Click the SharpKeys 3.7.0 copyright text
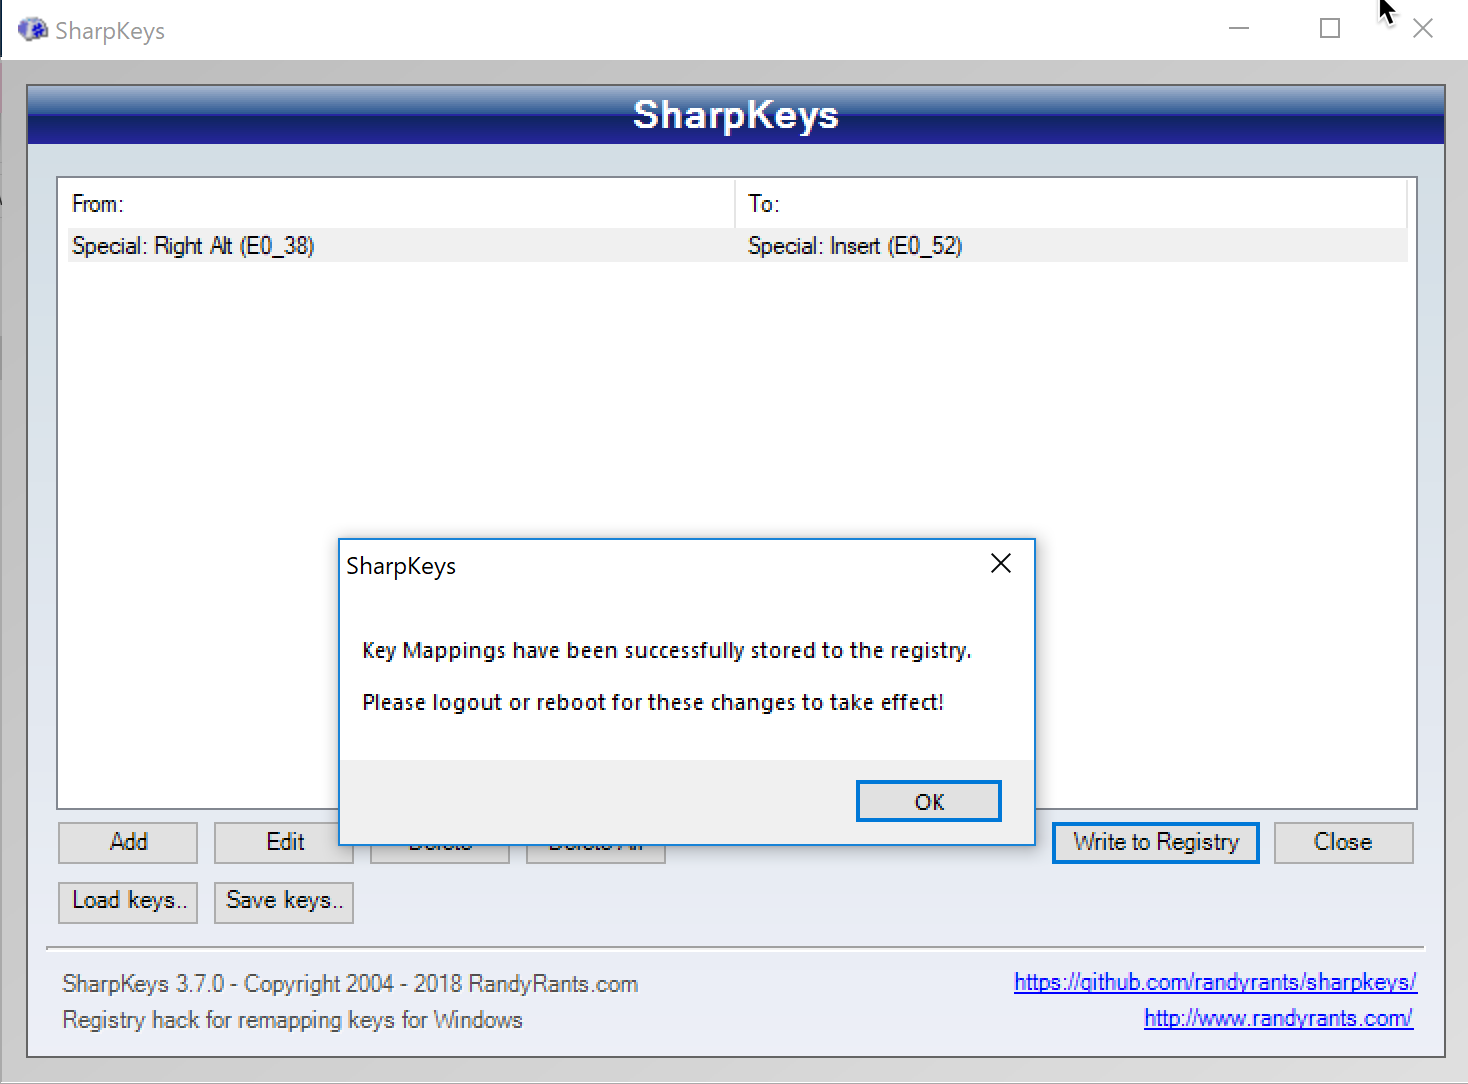This screenshot has width=1468, height=1084. [x=350, y=984]
